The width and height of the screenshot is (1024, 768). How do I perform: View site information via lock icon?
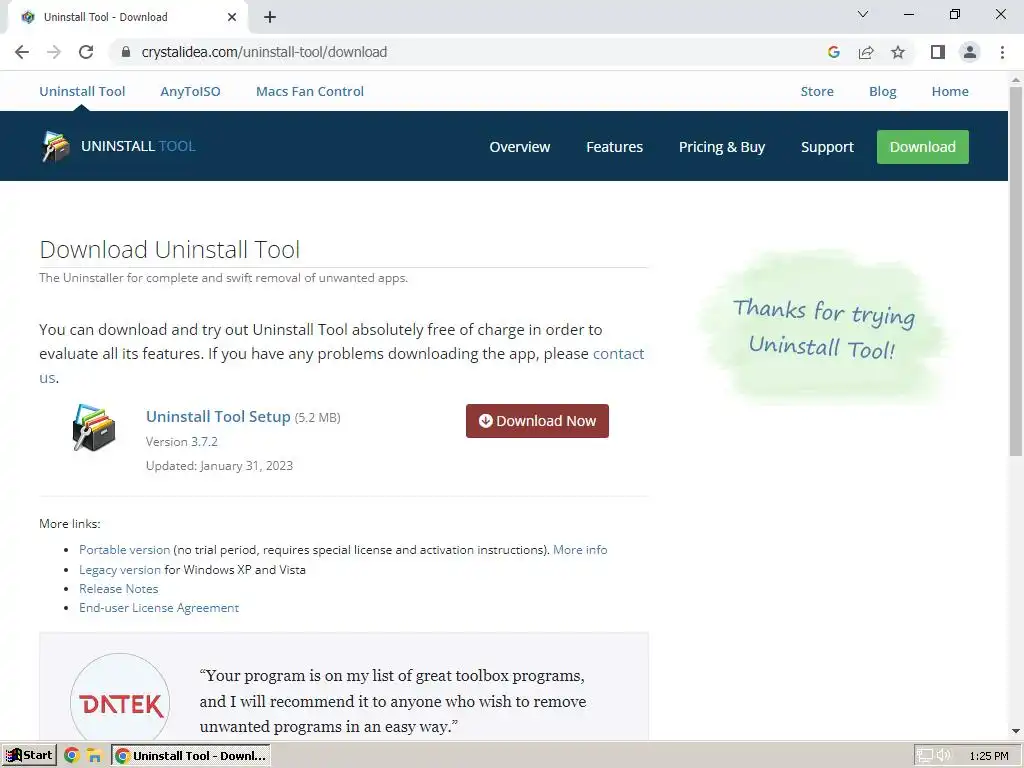tap(126, 52)
